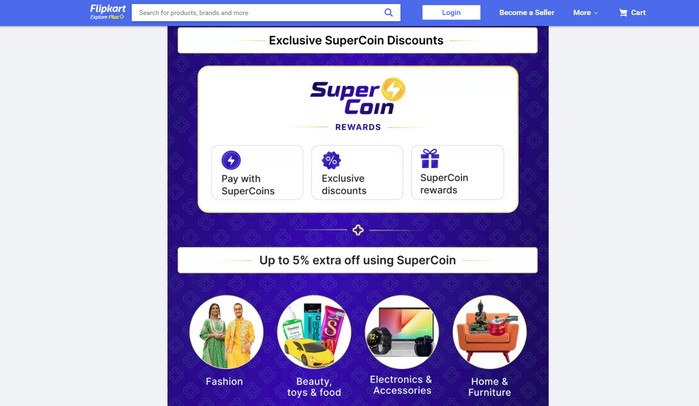
Task: Open Home & Furniture category image
Action: (489, 333)
